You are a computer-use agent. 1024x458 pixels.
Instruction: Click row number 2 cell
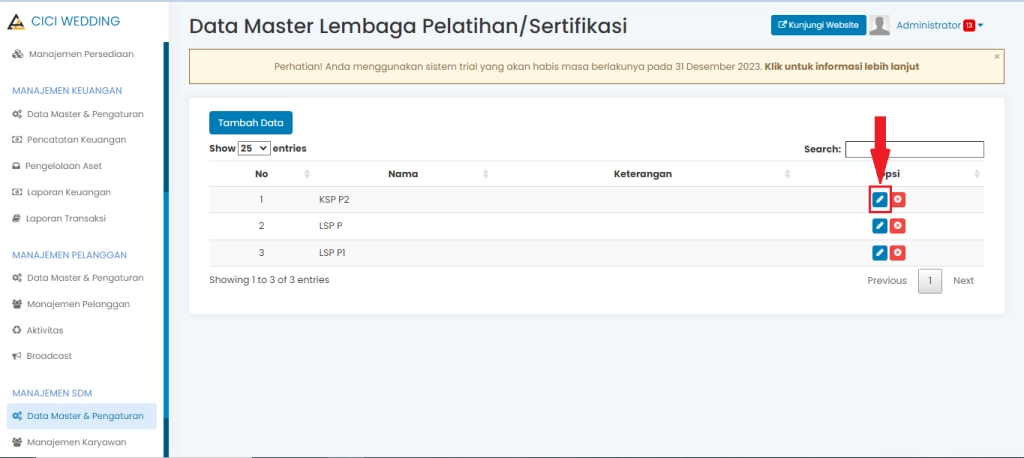click(261, 226)
